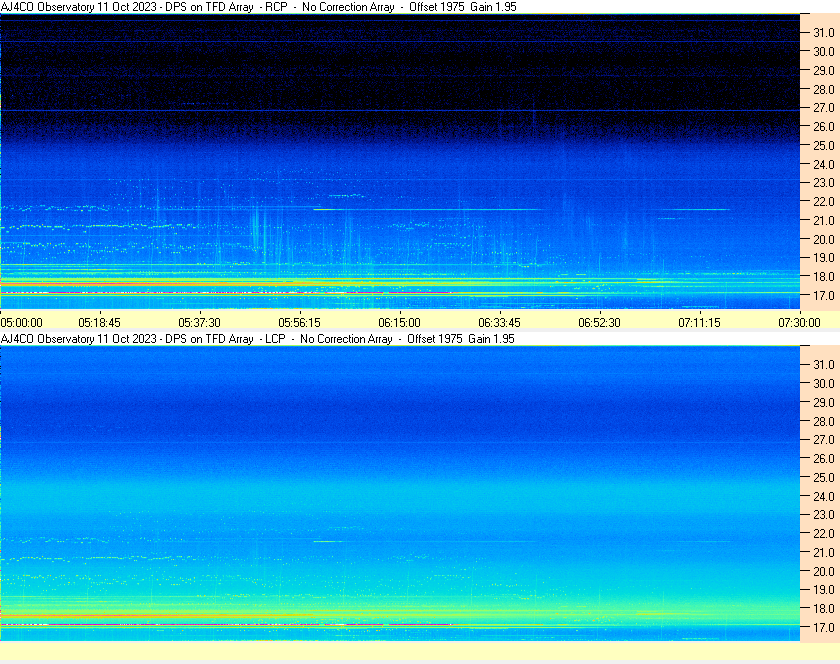840x664 pixels.
Task: Click the 19.0 frequency label on LCP panel
Action: 824,590
